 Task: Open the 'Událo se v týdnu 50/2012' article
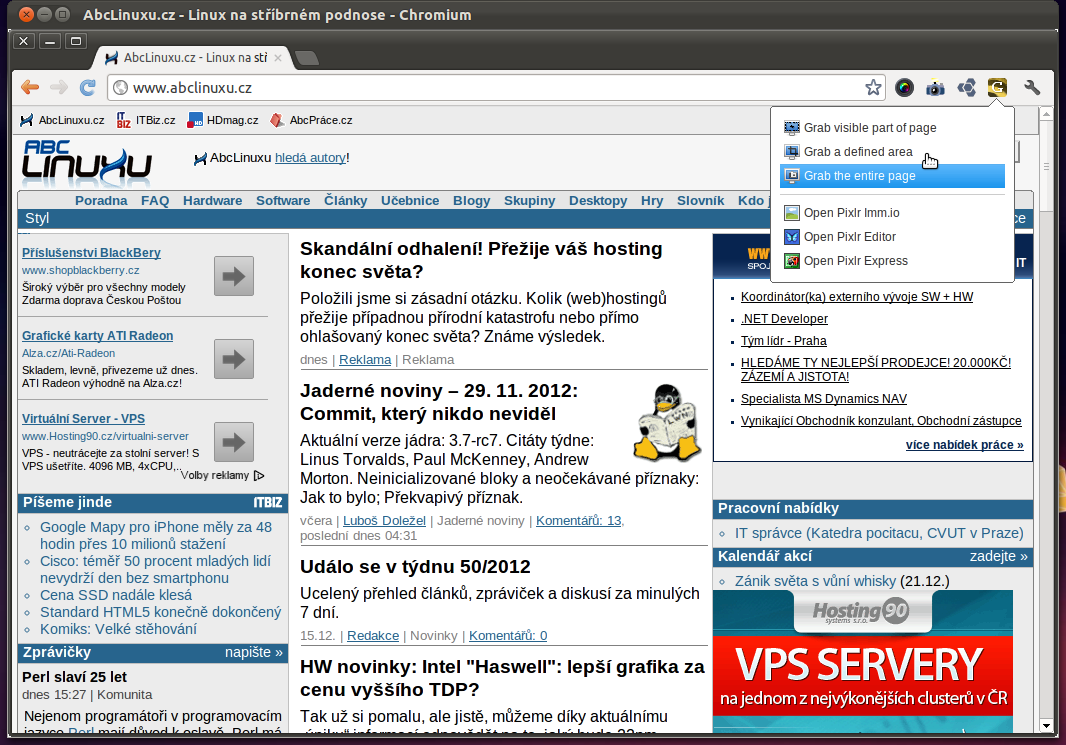415,567
